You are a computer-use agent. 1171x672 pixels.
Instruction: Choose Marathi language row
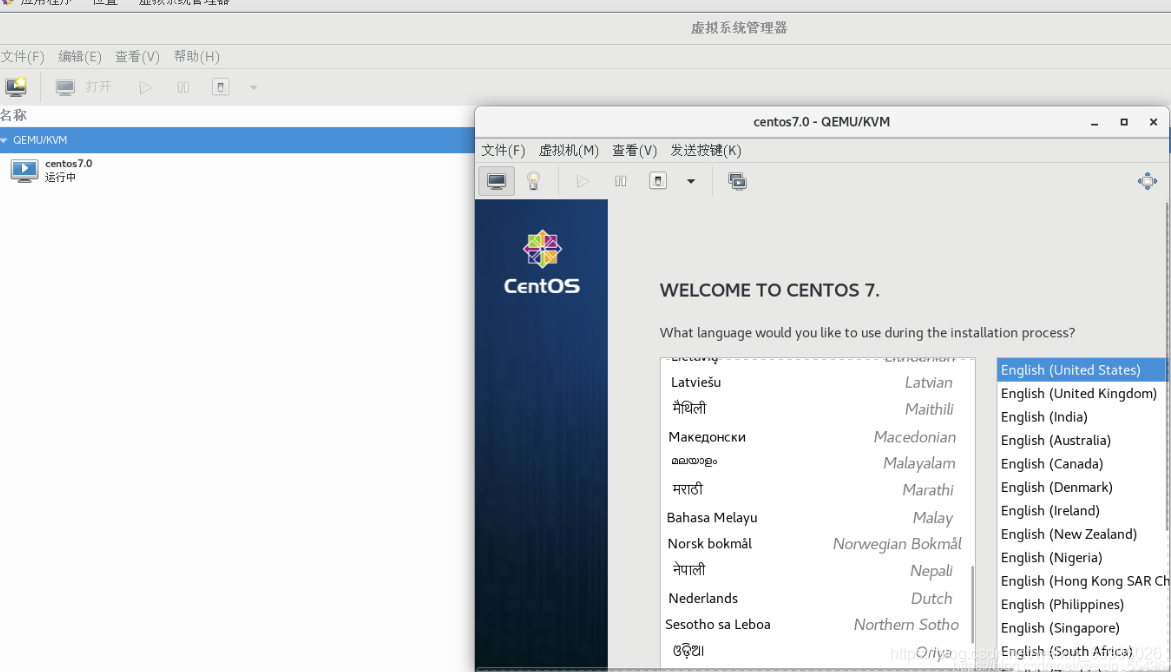coord(815,490)
